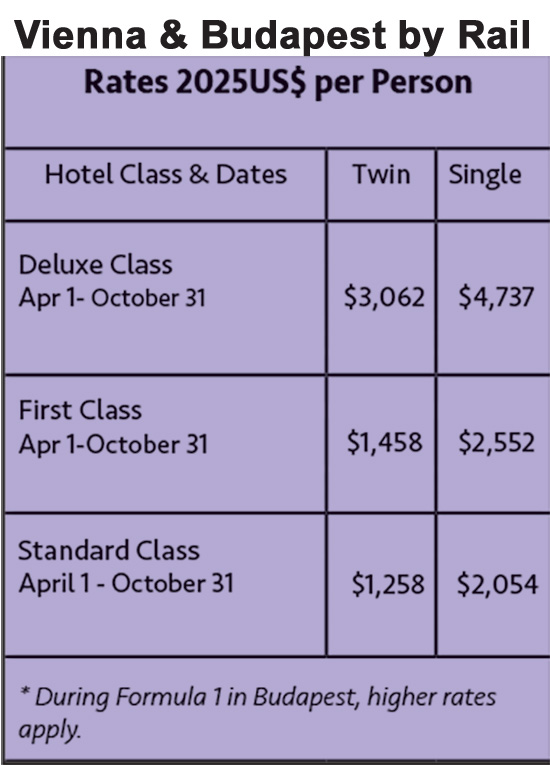Click the Vienna & Budapest by Rail title
This screenshot has height=765, width=550.
click(272, 35)
